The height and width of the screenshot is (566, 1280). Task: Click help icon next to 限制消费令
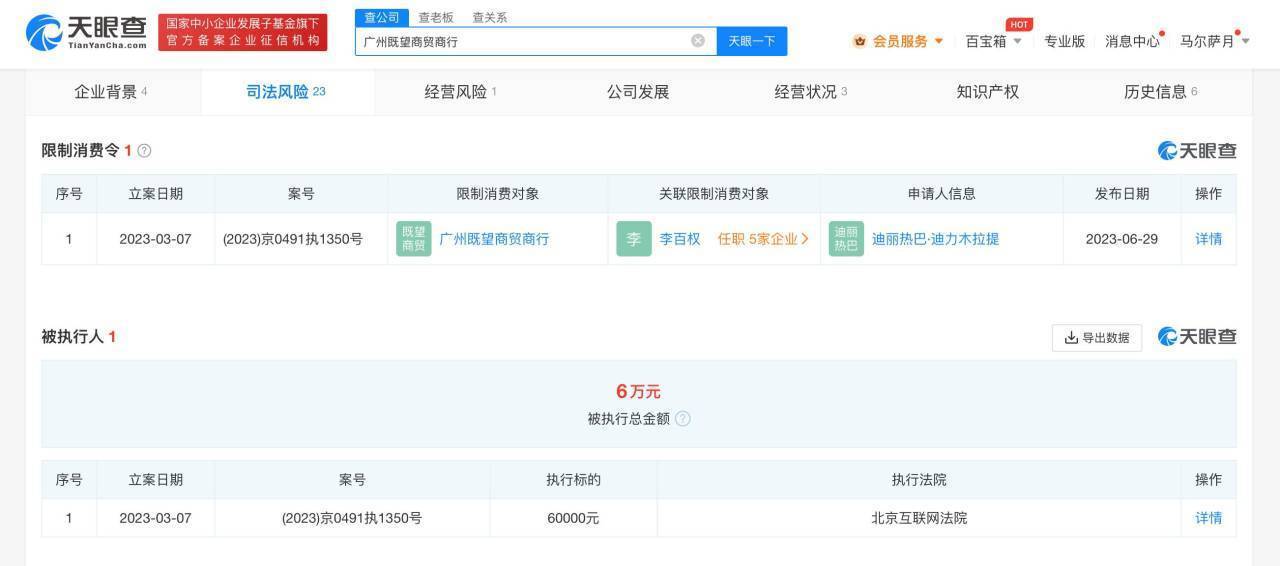144,151
